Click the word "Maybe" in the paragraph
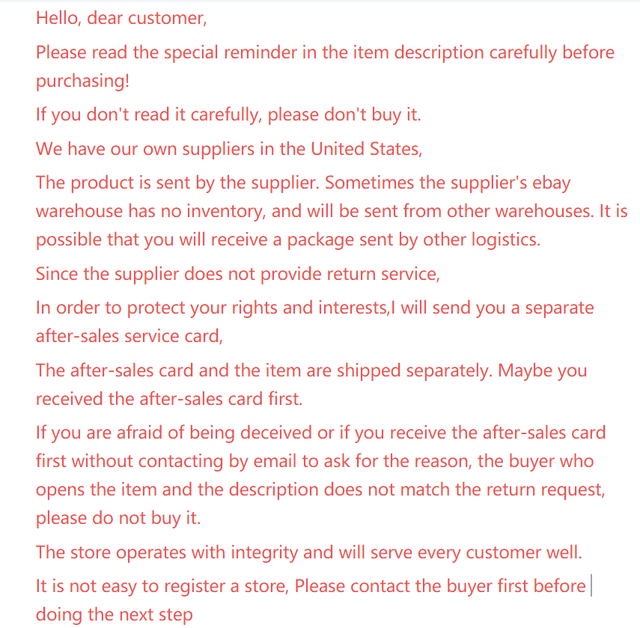This screenshot has width=640, height=628. coord(527,370)
